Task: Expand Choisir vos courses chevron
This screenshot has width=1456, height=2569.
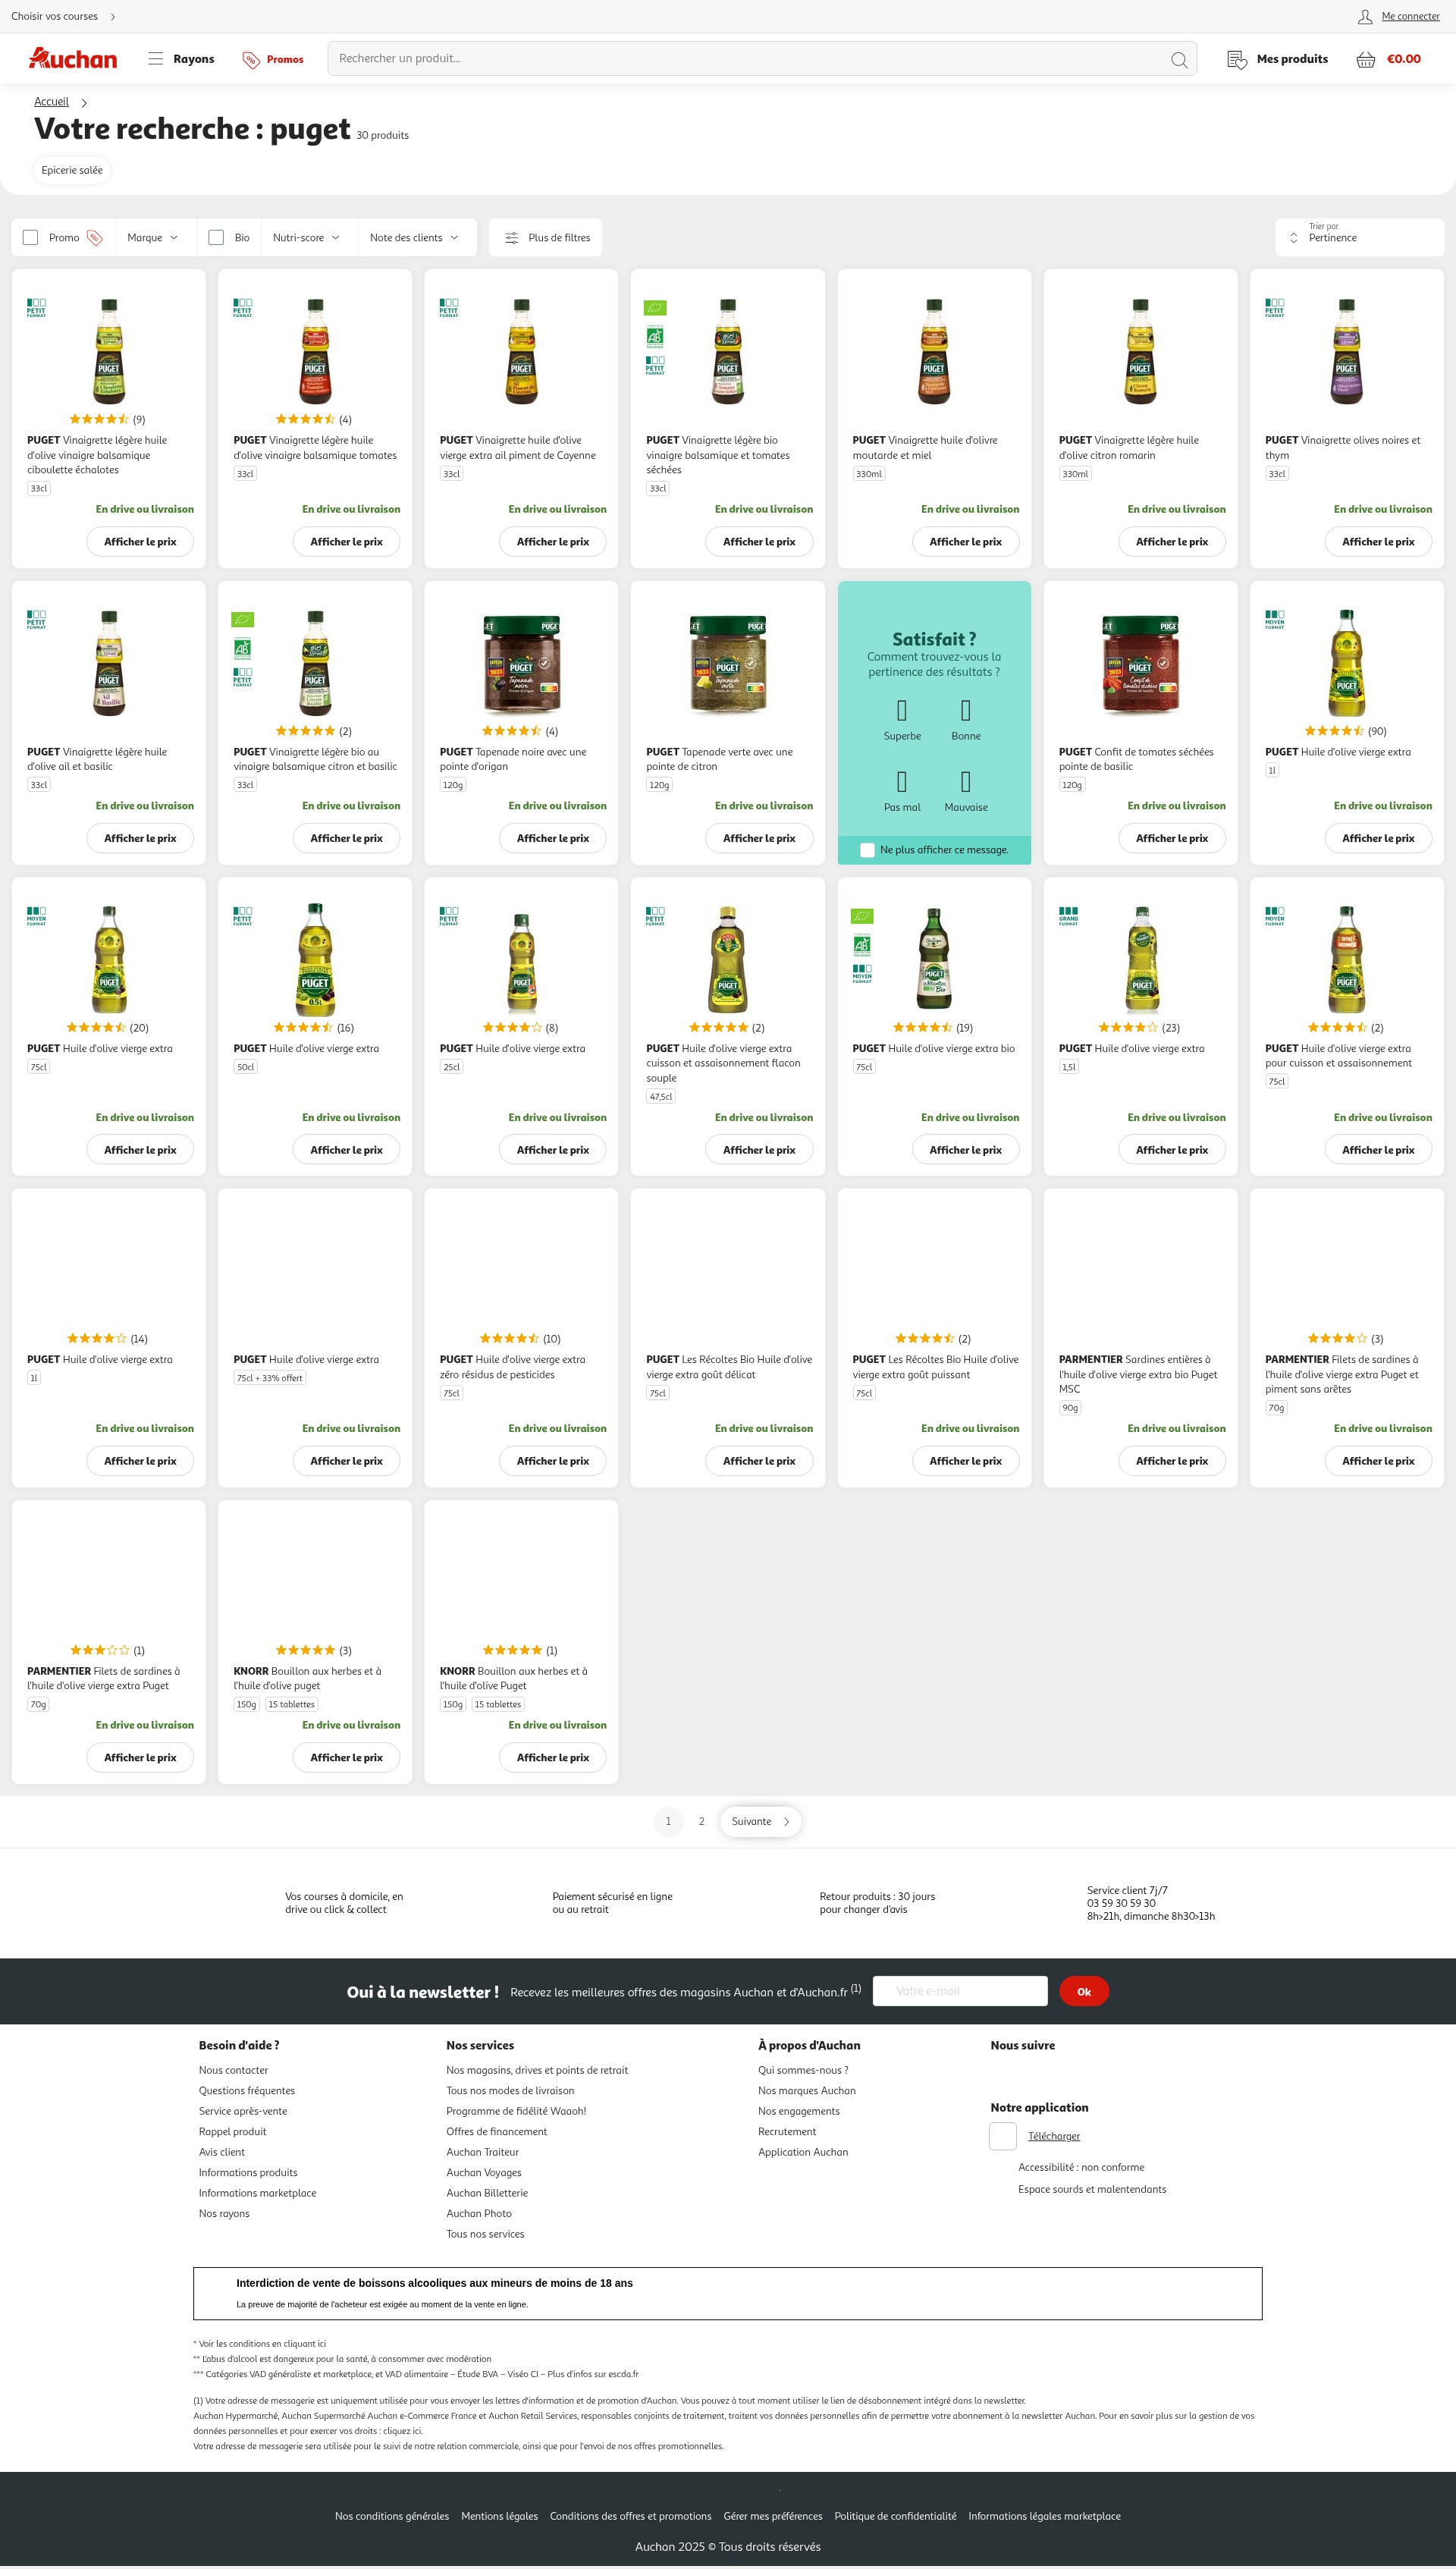Action: pyautogui.click(x=113, y=16)
